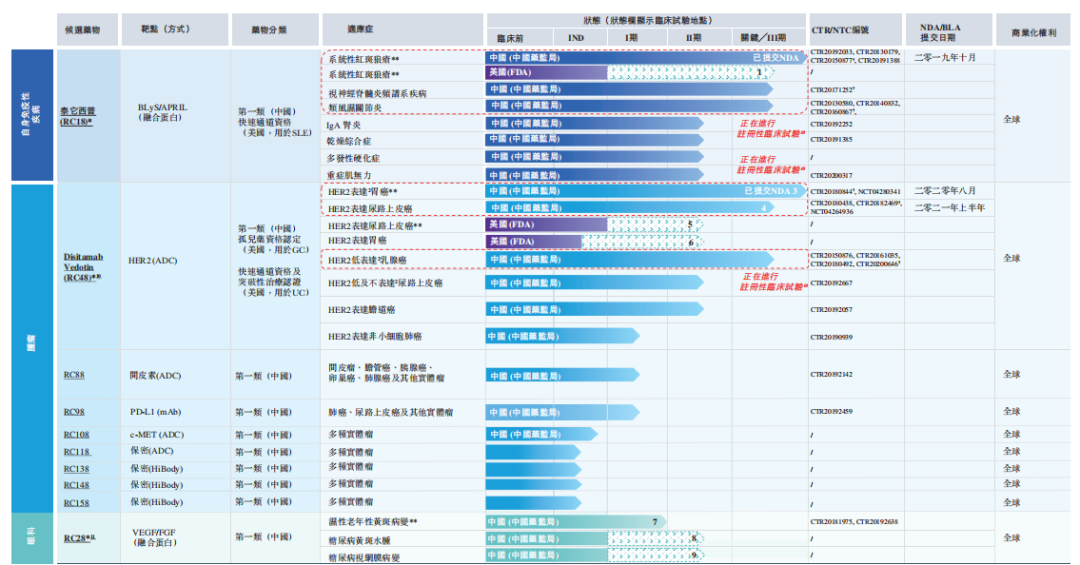Click the 濕性老年性黃斑病變 indication
The width and height of the screenshot is (1080, 565).
pyautogui.click(x=373, y=522)
